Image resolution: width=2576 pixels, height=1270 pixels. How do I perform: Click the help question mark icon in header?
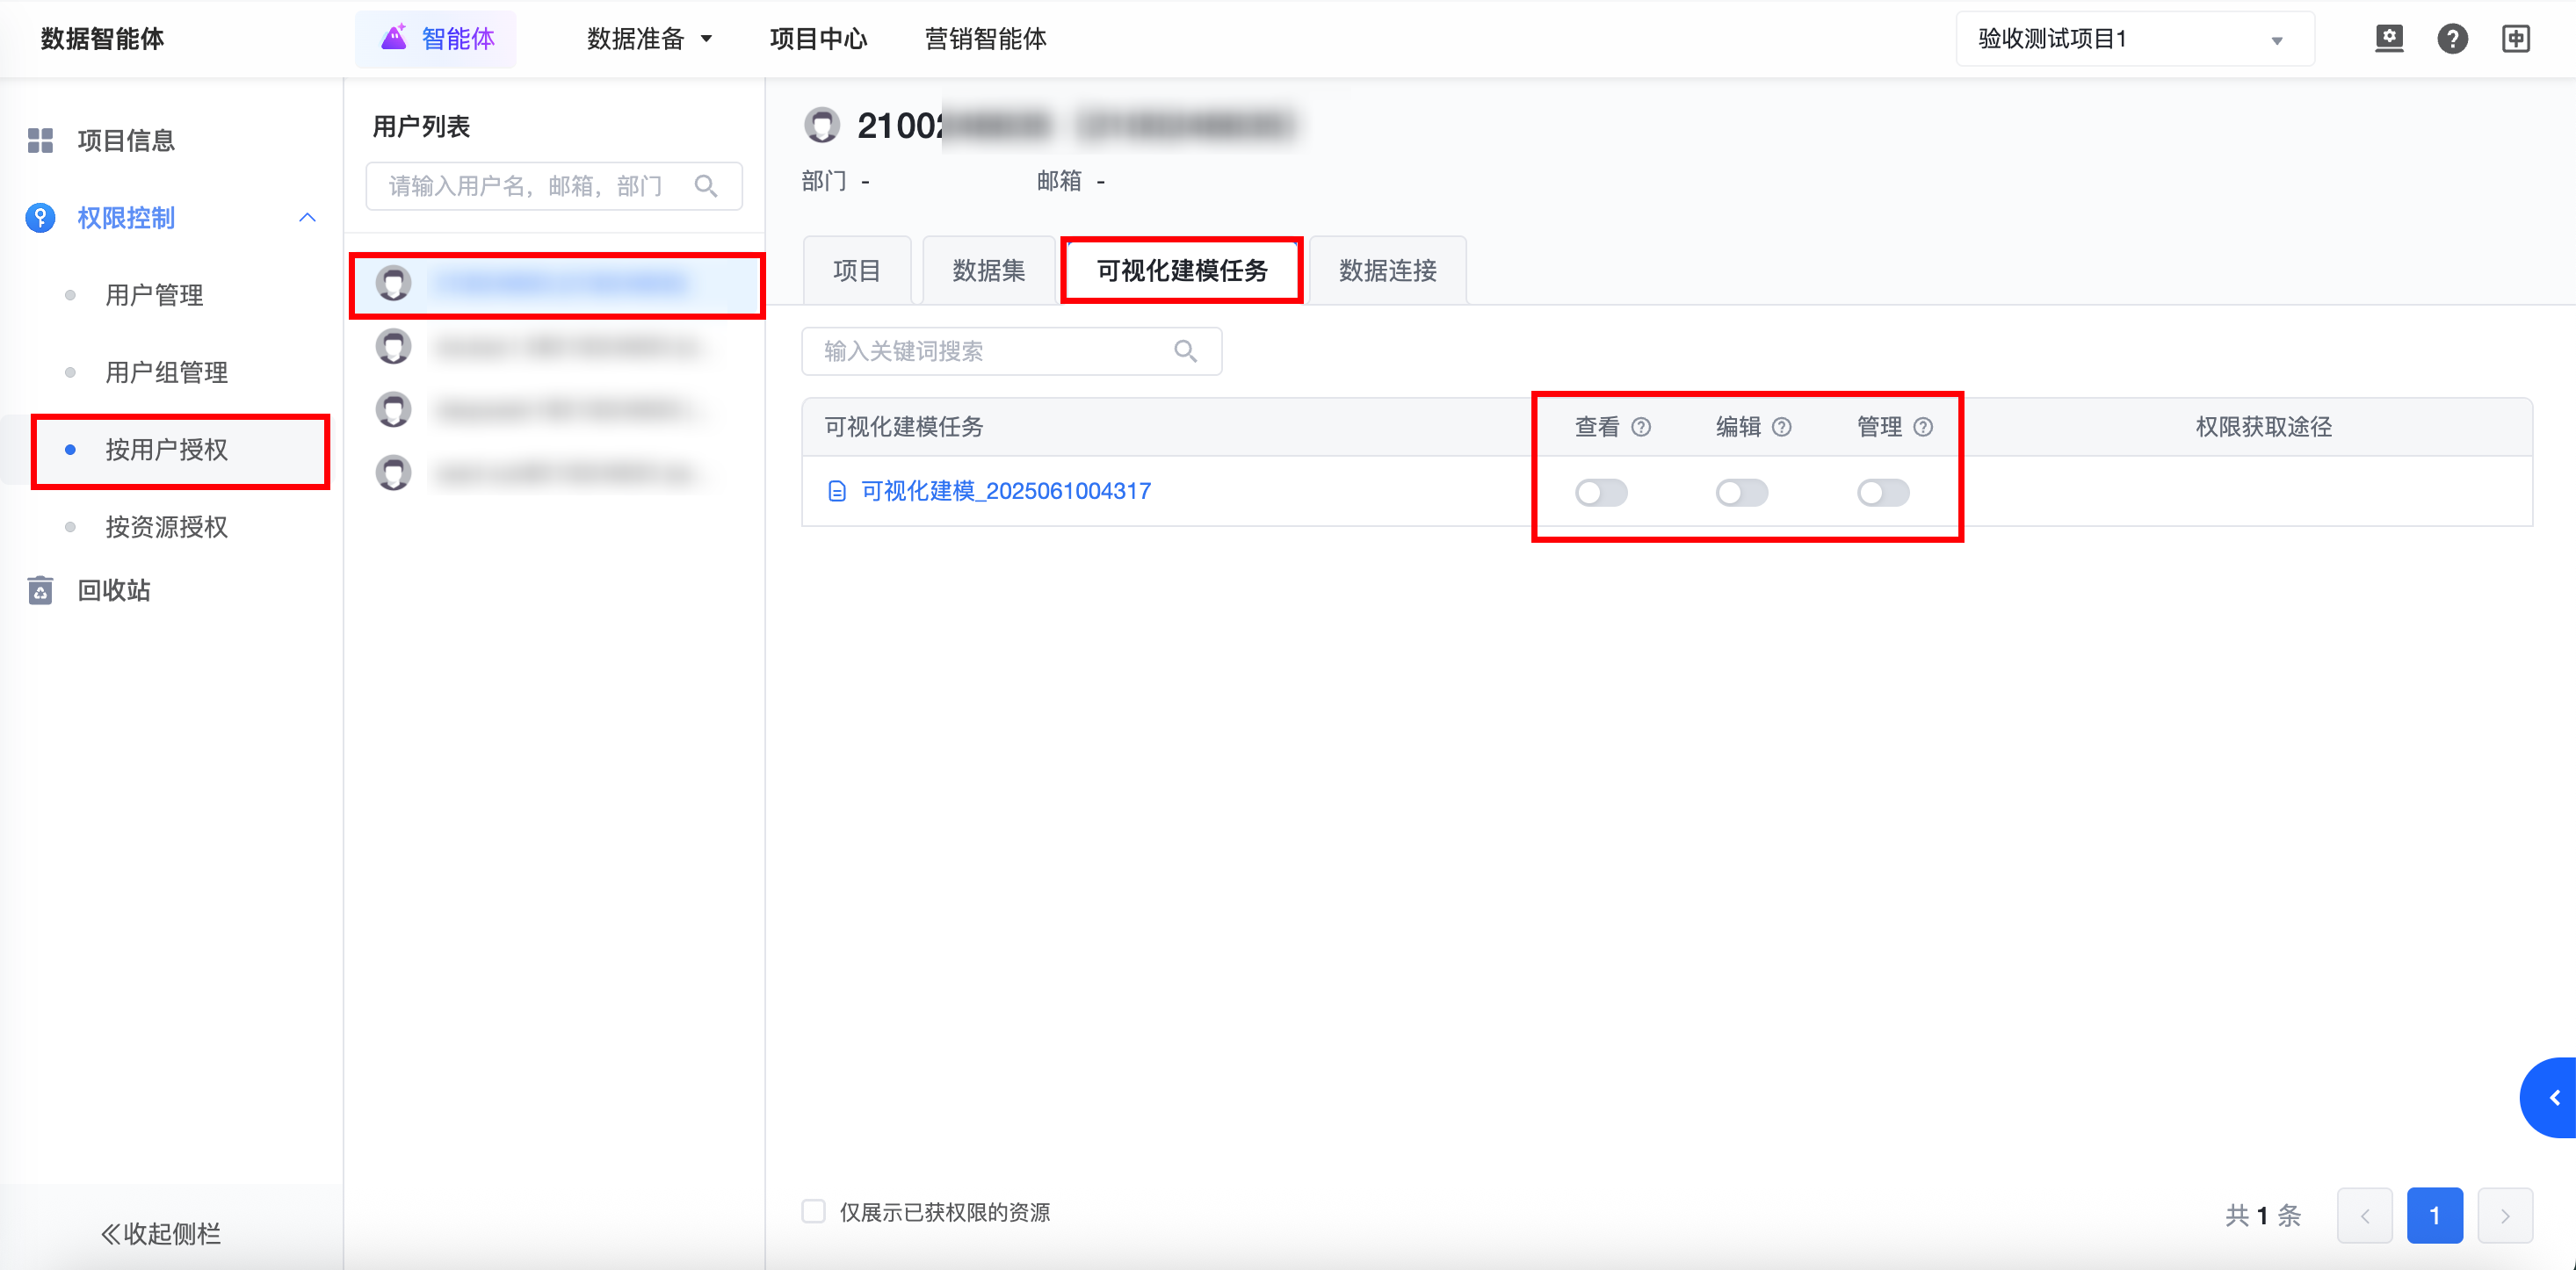pos(2452,39)
